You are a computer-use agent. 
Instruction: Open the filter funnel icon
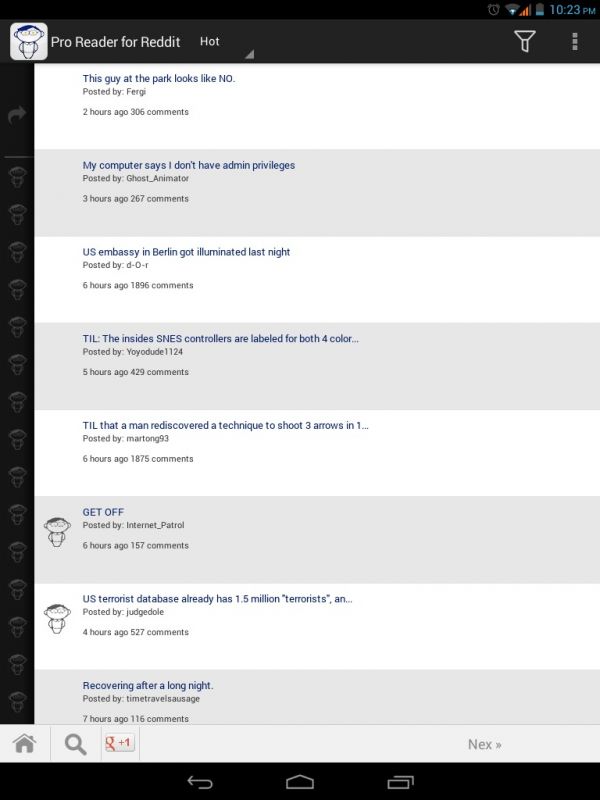(524, 41)
